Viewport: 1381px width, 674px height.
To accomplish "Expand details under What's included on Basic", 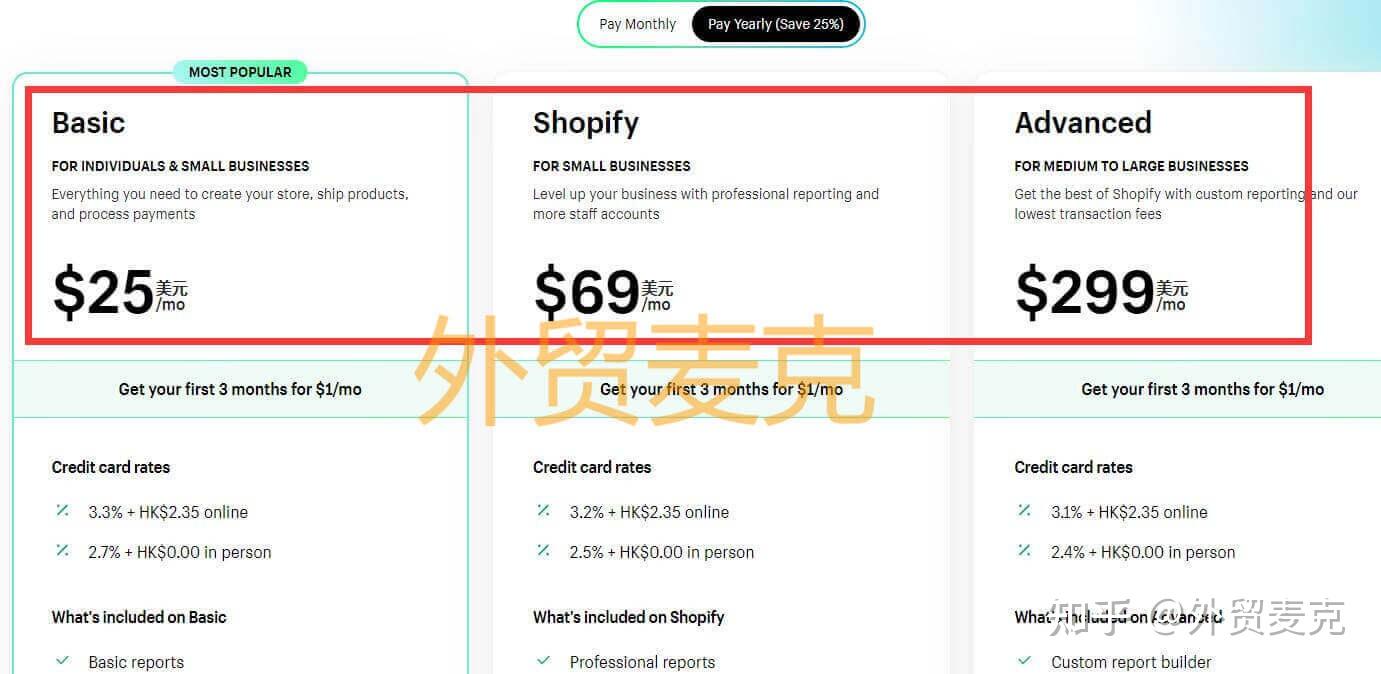I will (x=138, y=617).
